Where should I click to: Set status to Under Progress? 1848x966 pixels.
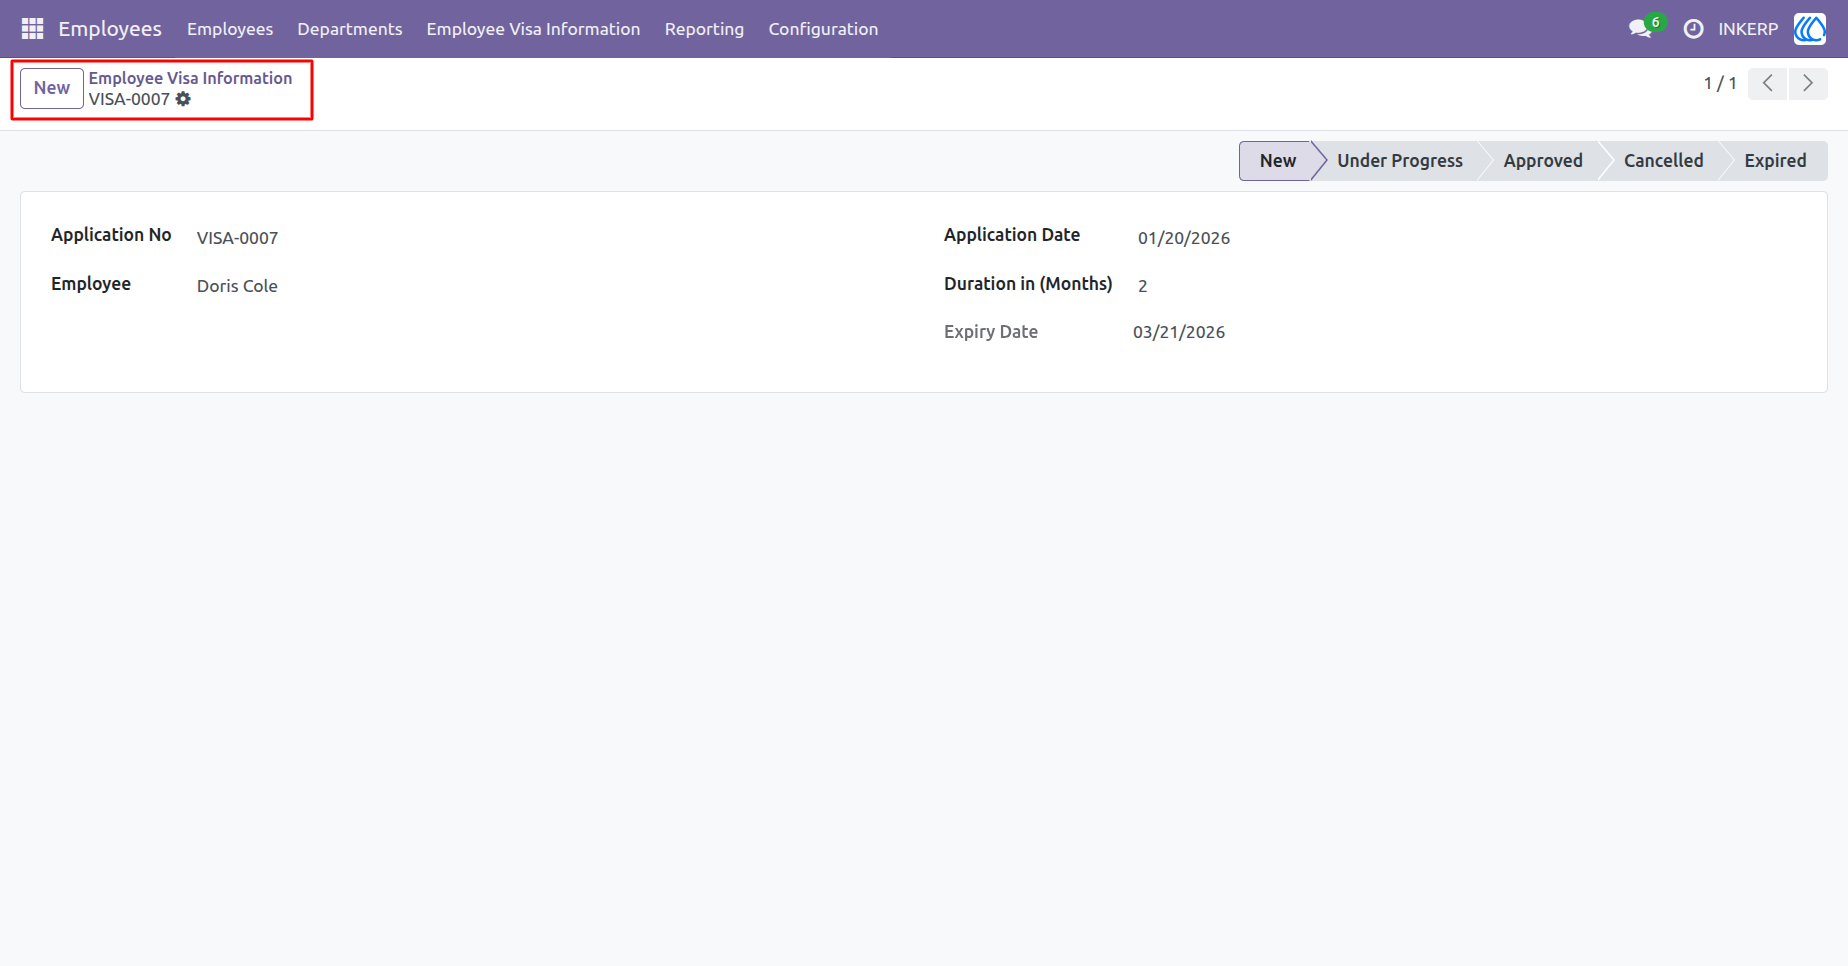[x=1399, y=161]
